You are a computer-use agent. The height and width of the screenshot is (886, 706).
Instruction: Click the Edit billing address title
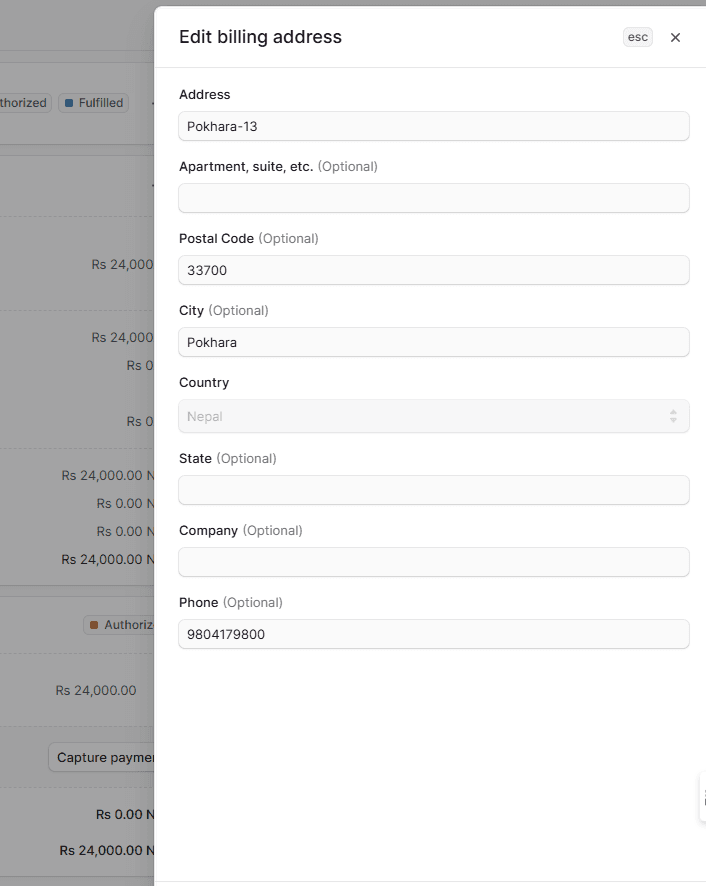point(260,36)
